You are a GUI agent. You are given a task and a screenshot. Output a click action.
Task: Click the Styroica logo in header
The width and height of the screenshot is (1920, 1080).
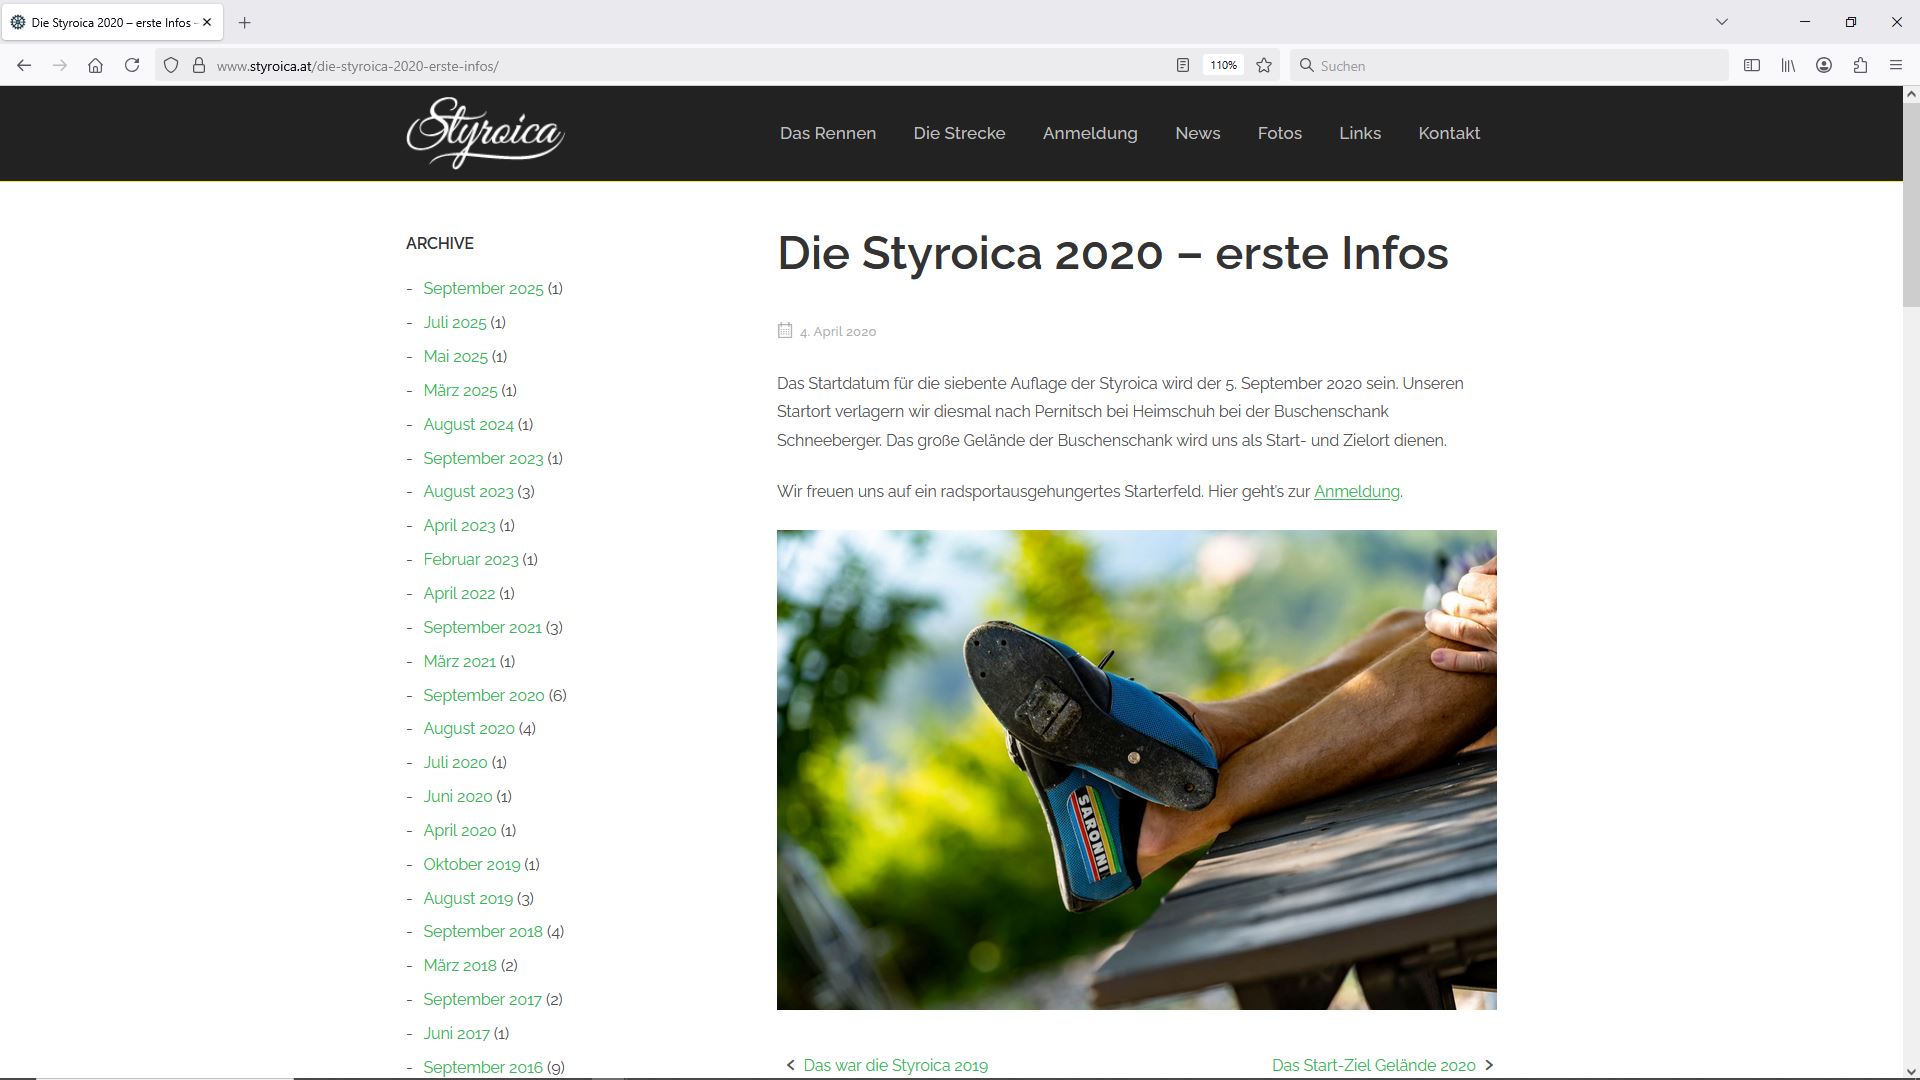485,133
